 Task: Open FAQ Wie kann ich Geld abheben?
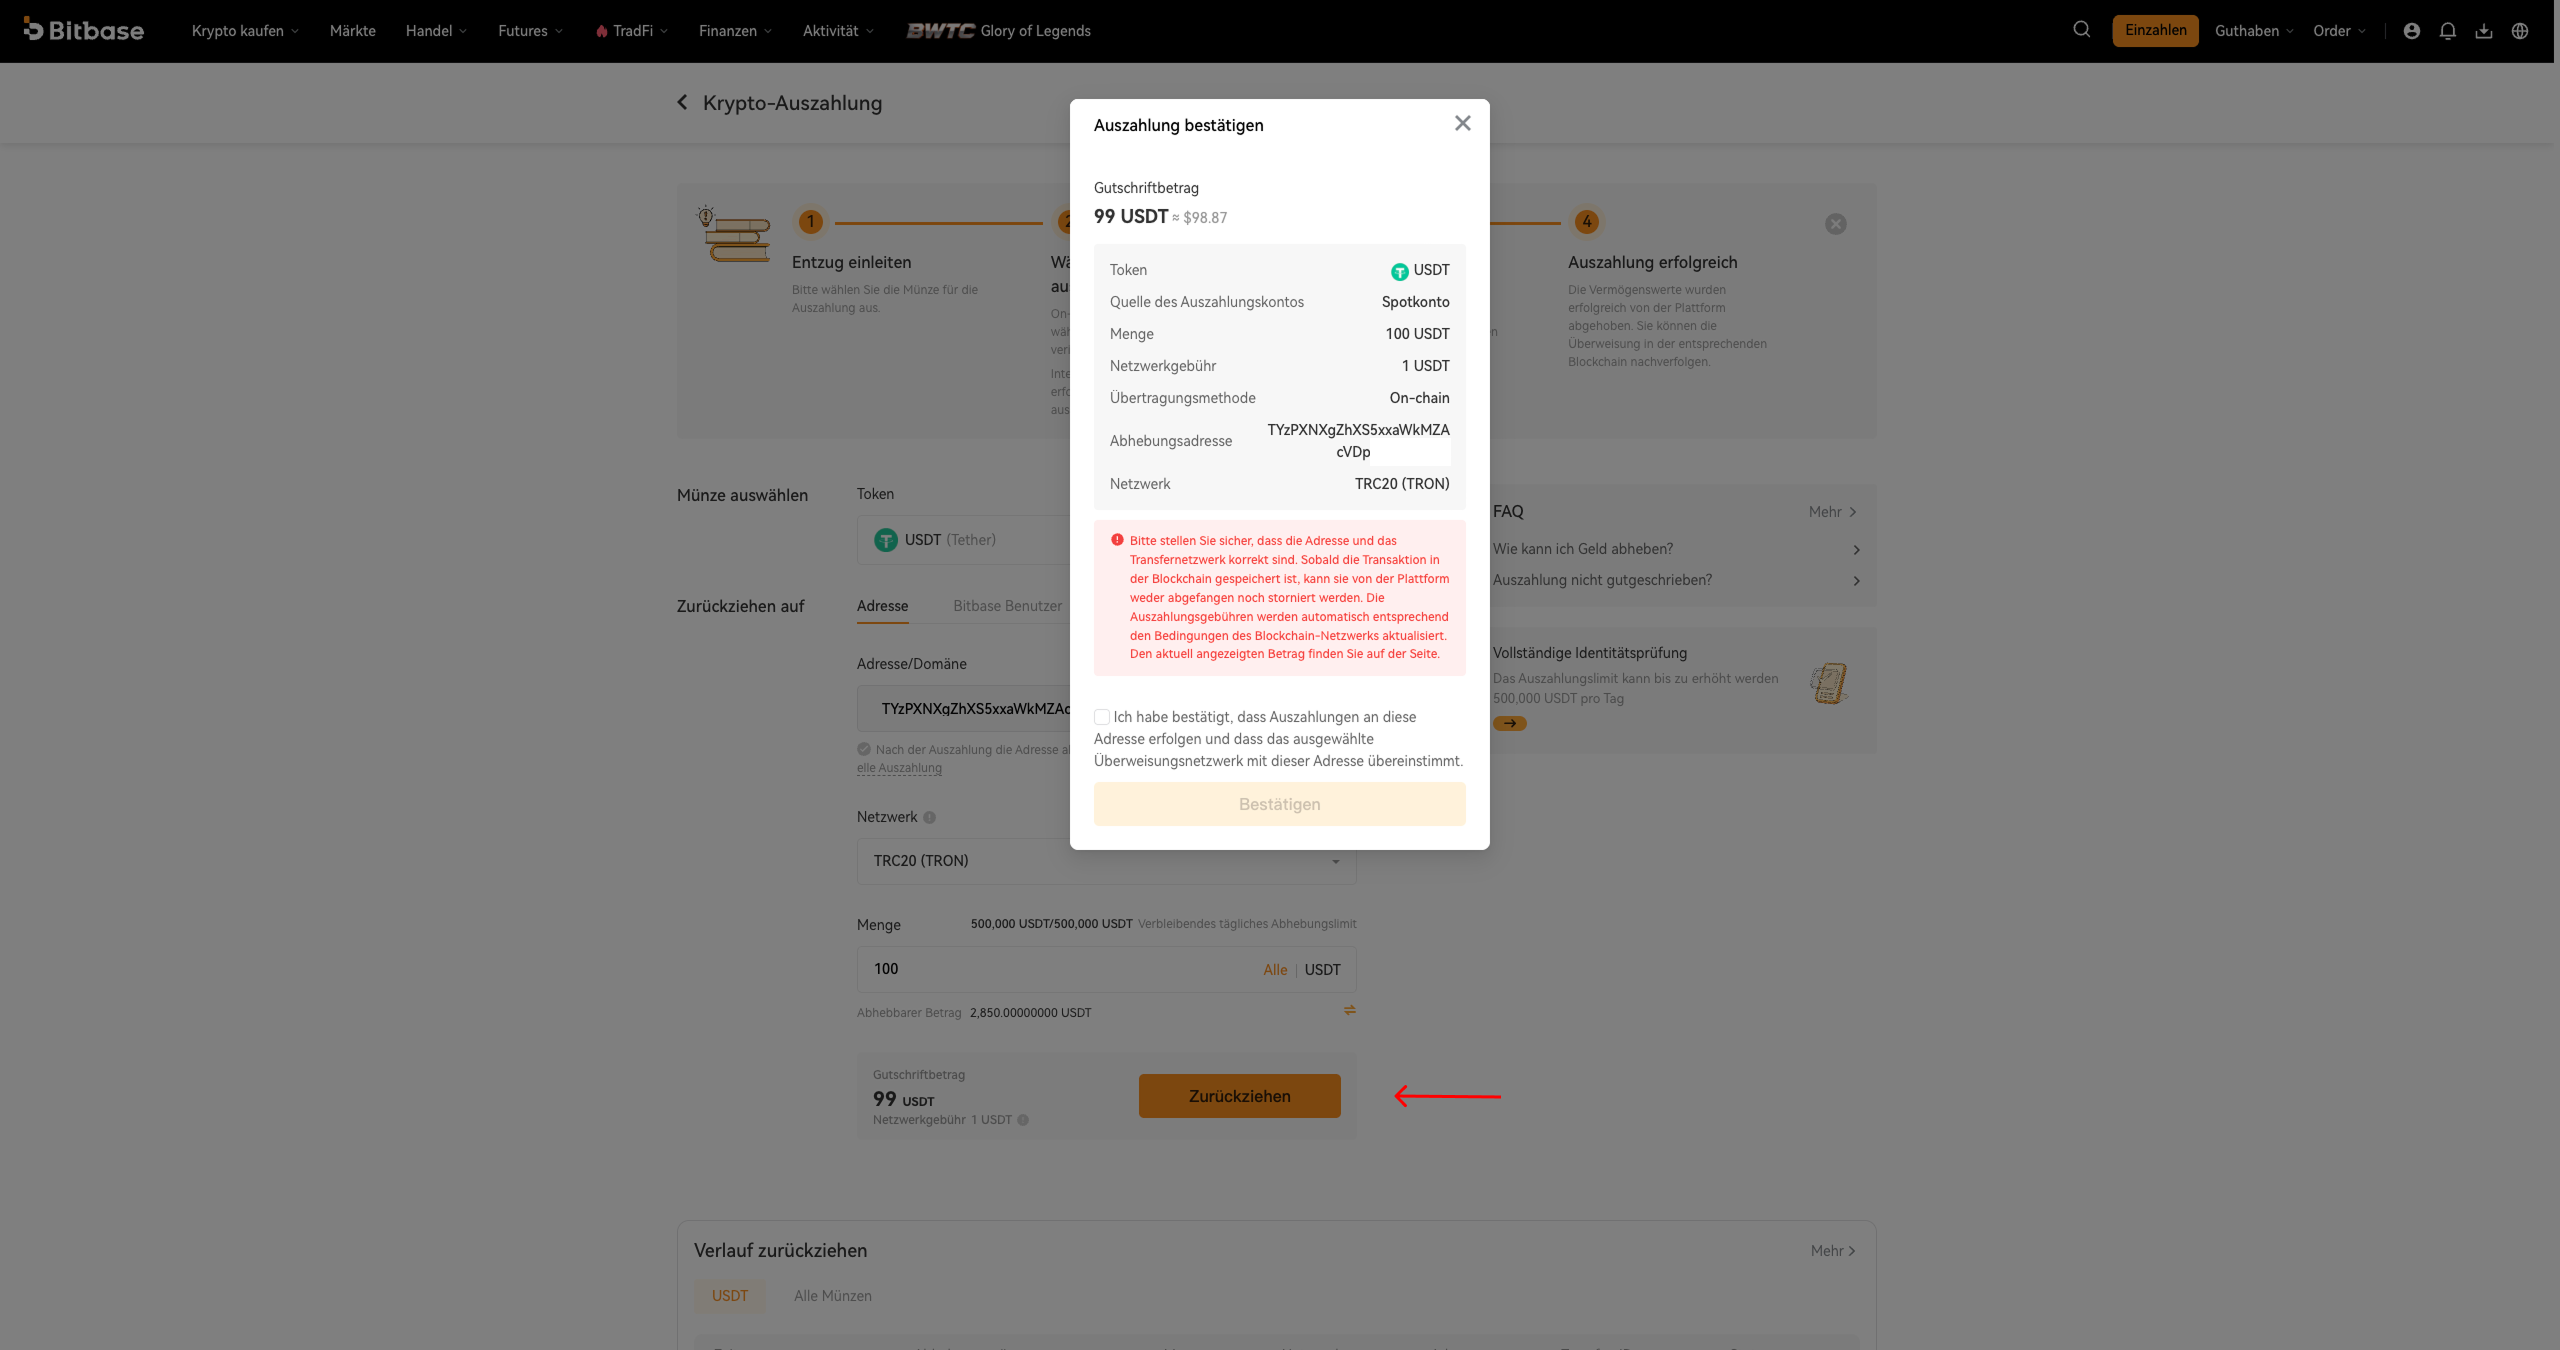pos(1676,549)
